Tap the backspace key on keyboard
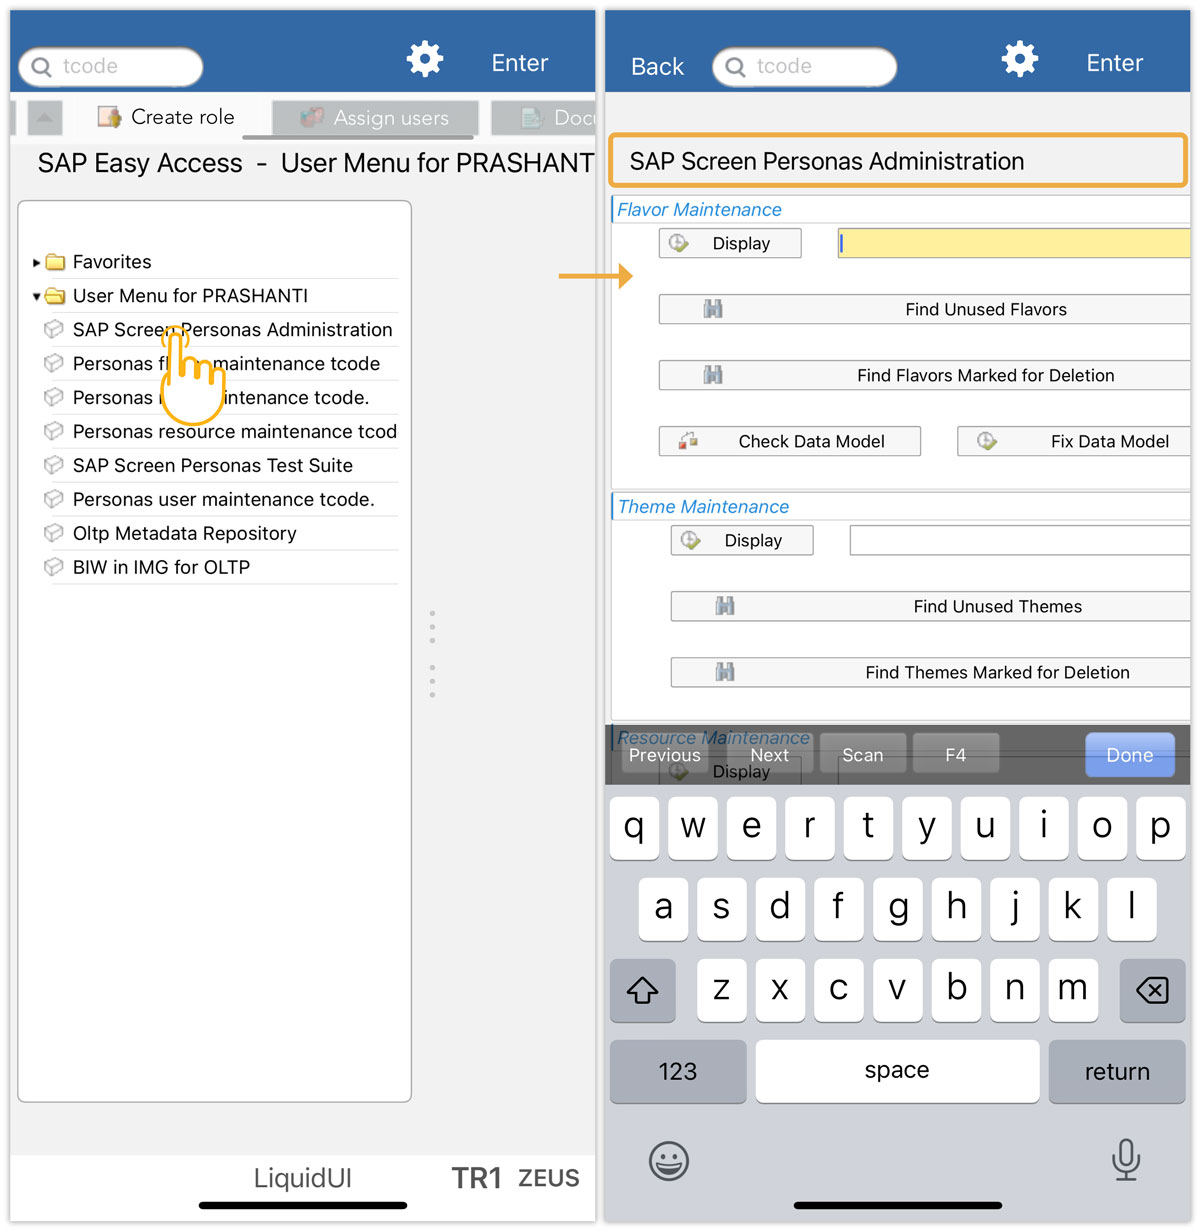Viewport: 1200px width, 1231px height. click(x=1152, y=990)
